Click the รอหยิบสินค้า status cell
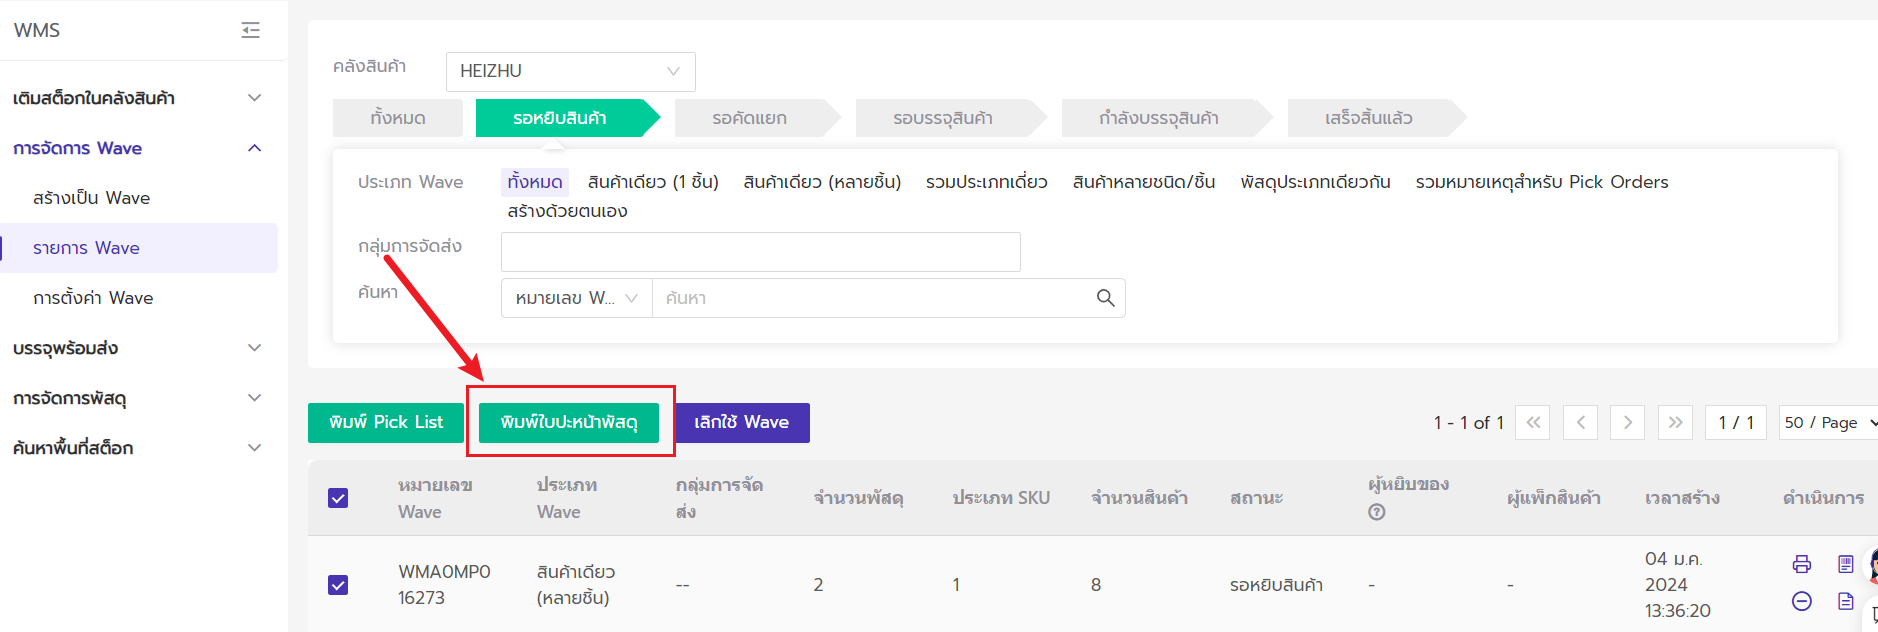Image resolution: width=1878 pixels, height=632 pixels. [1276, 585]
